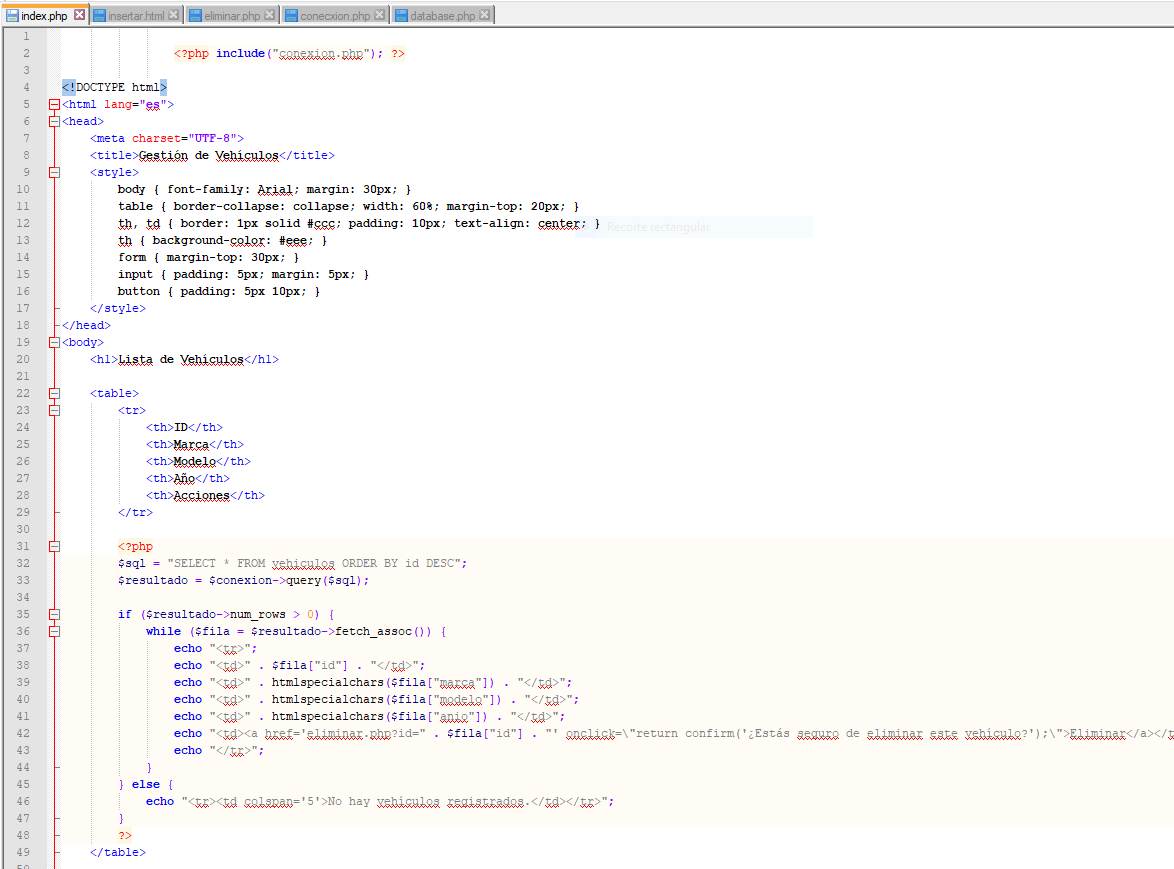Fold the style block on line 9

[x=54, y=173]
